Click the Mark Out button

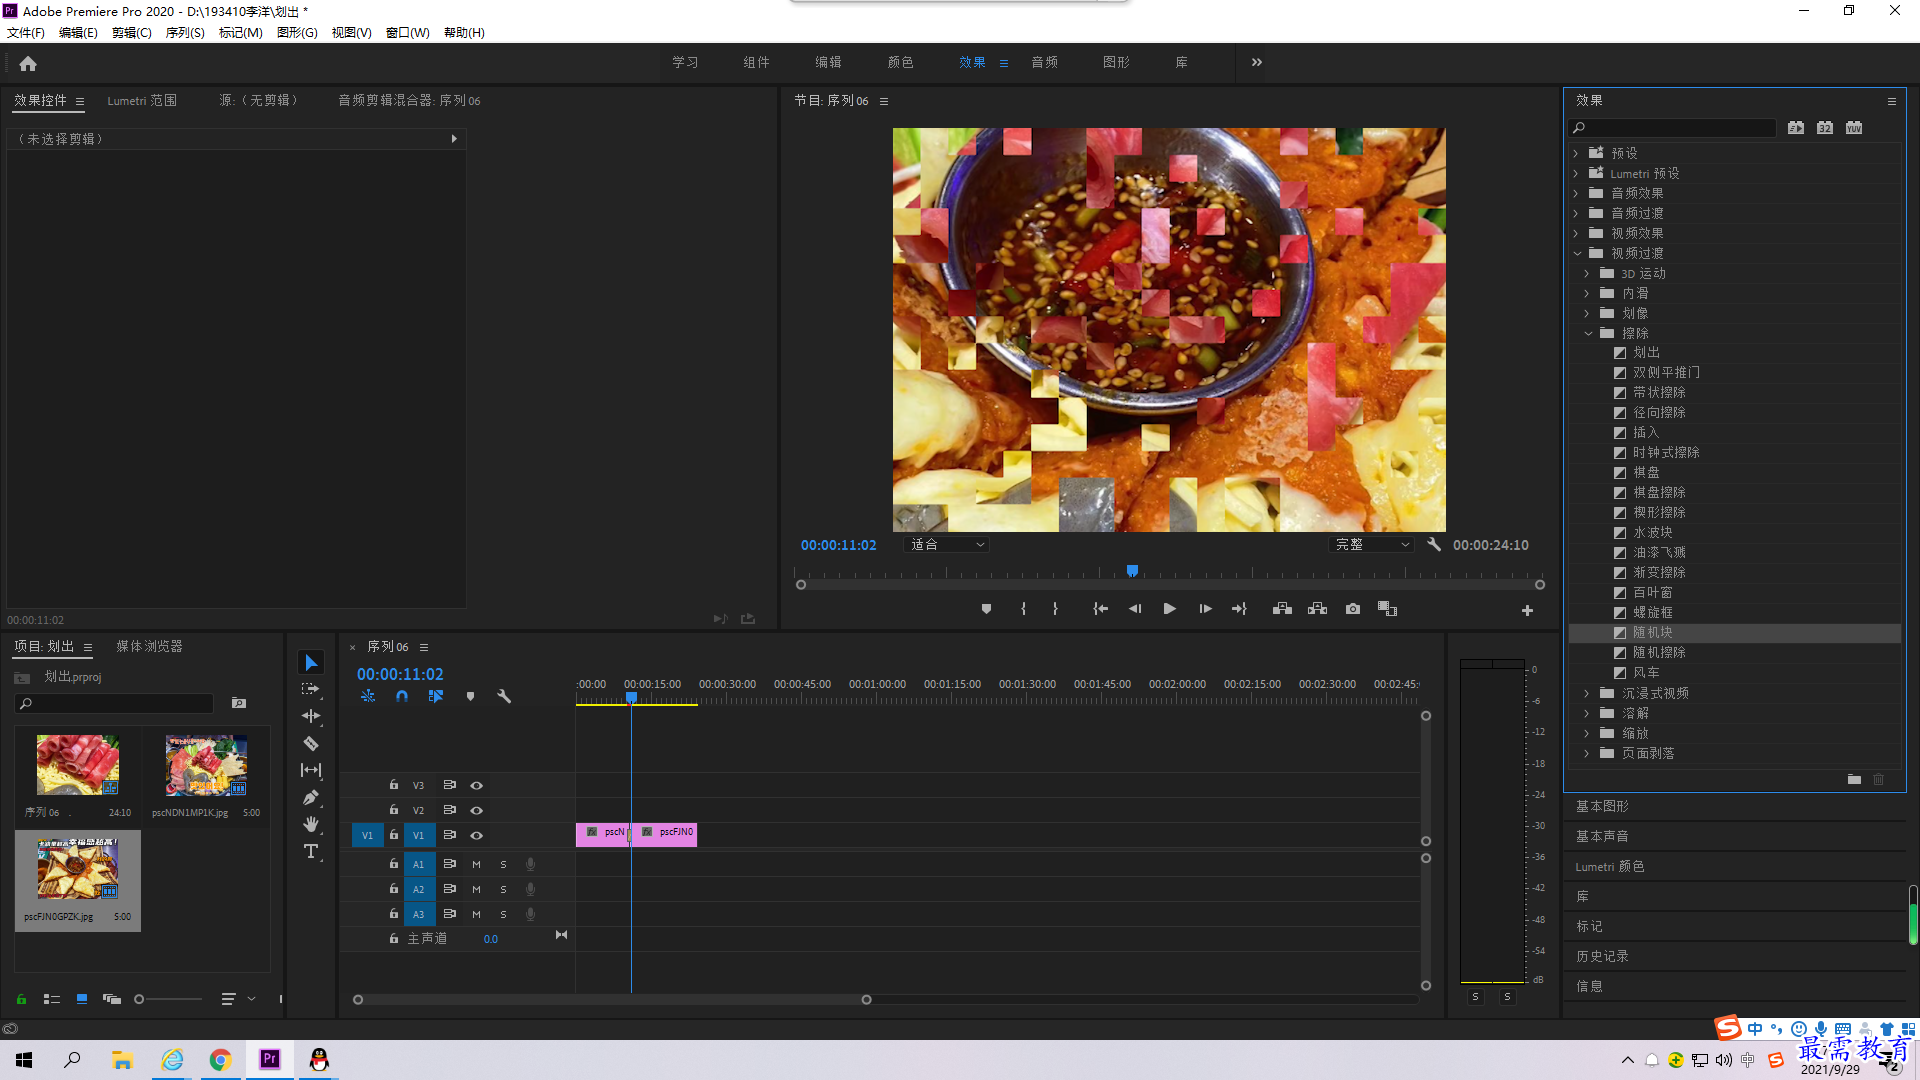point(1055,609)
